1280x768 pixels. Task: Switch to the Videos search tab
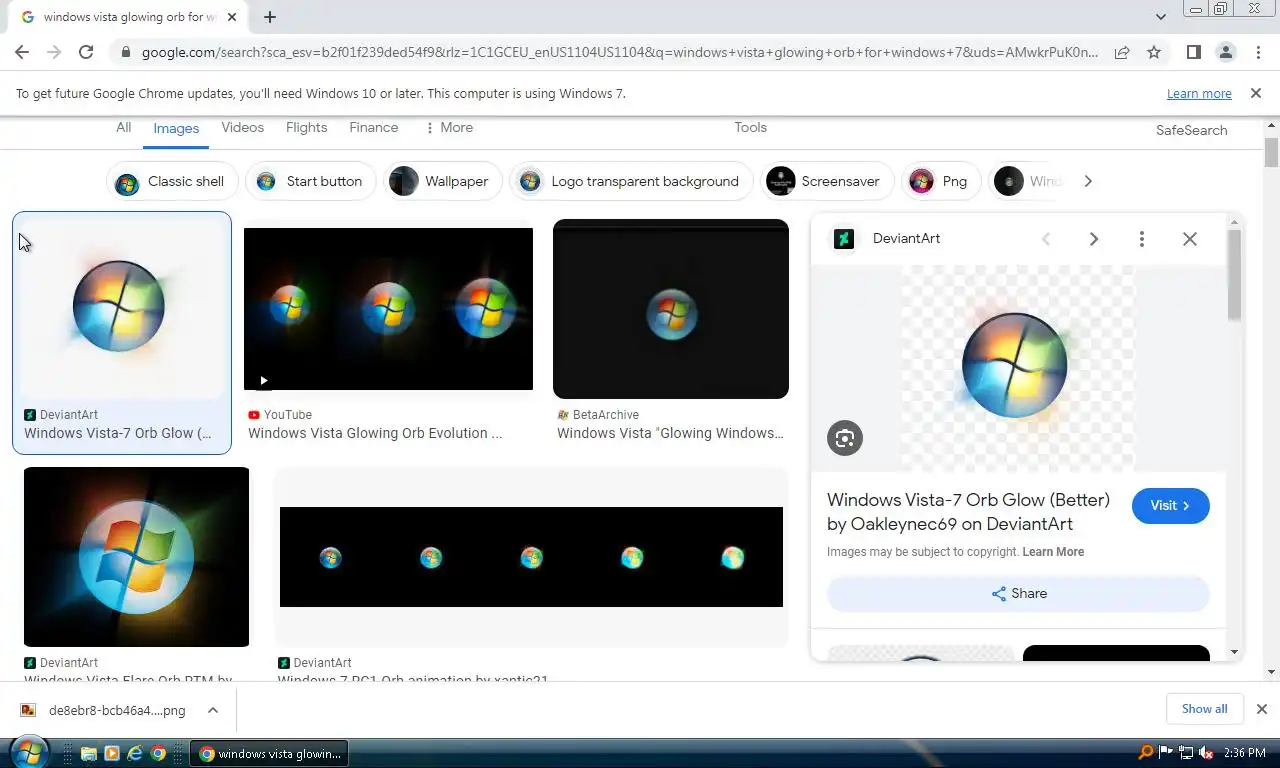coord(242,128)
